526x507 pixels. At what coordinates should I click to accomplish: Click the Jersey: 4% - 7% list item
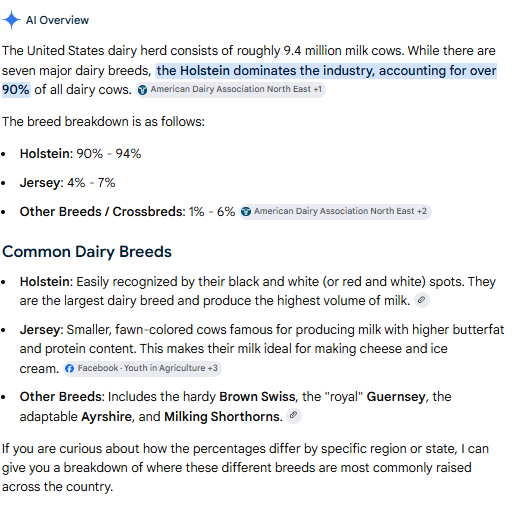pos(67,183)
